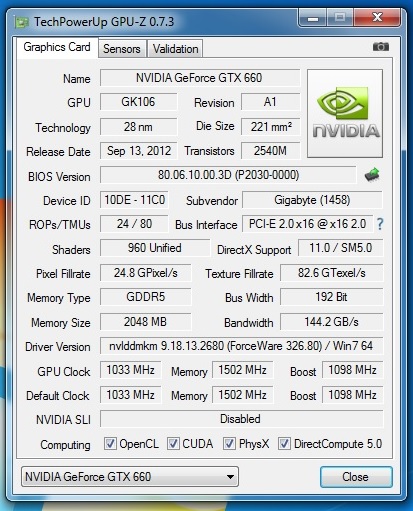Click the "NVIDIA SLI" label

pos(63,420)
